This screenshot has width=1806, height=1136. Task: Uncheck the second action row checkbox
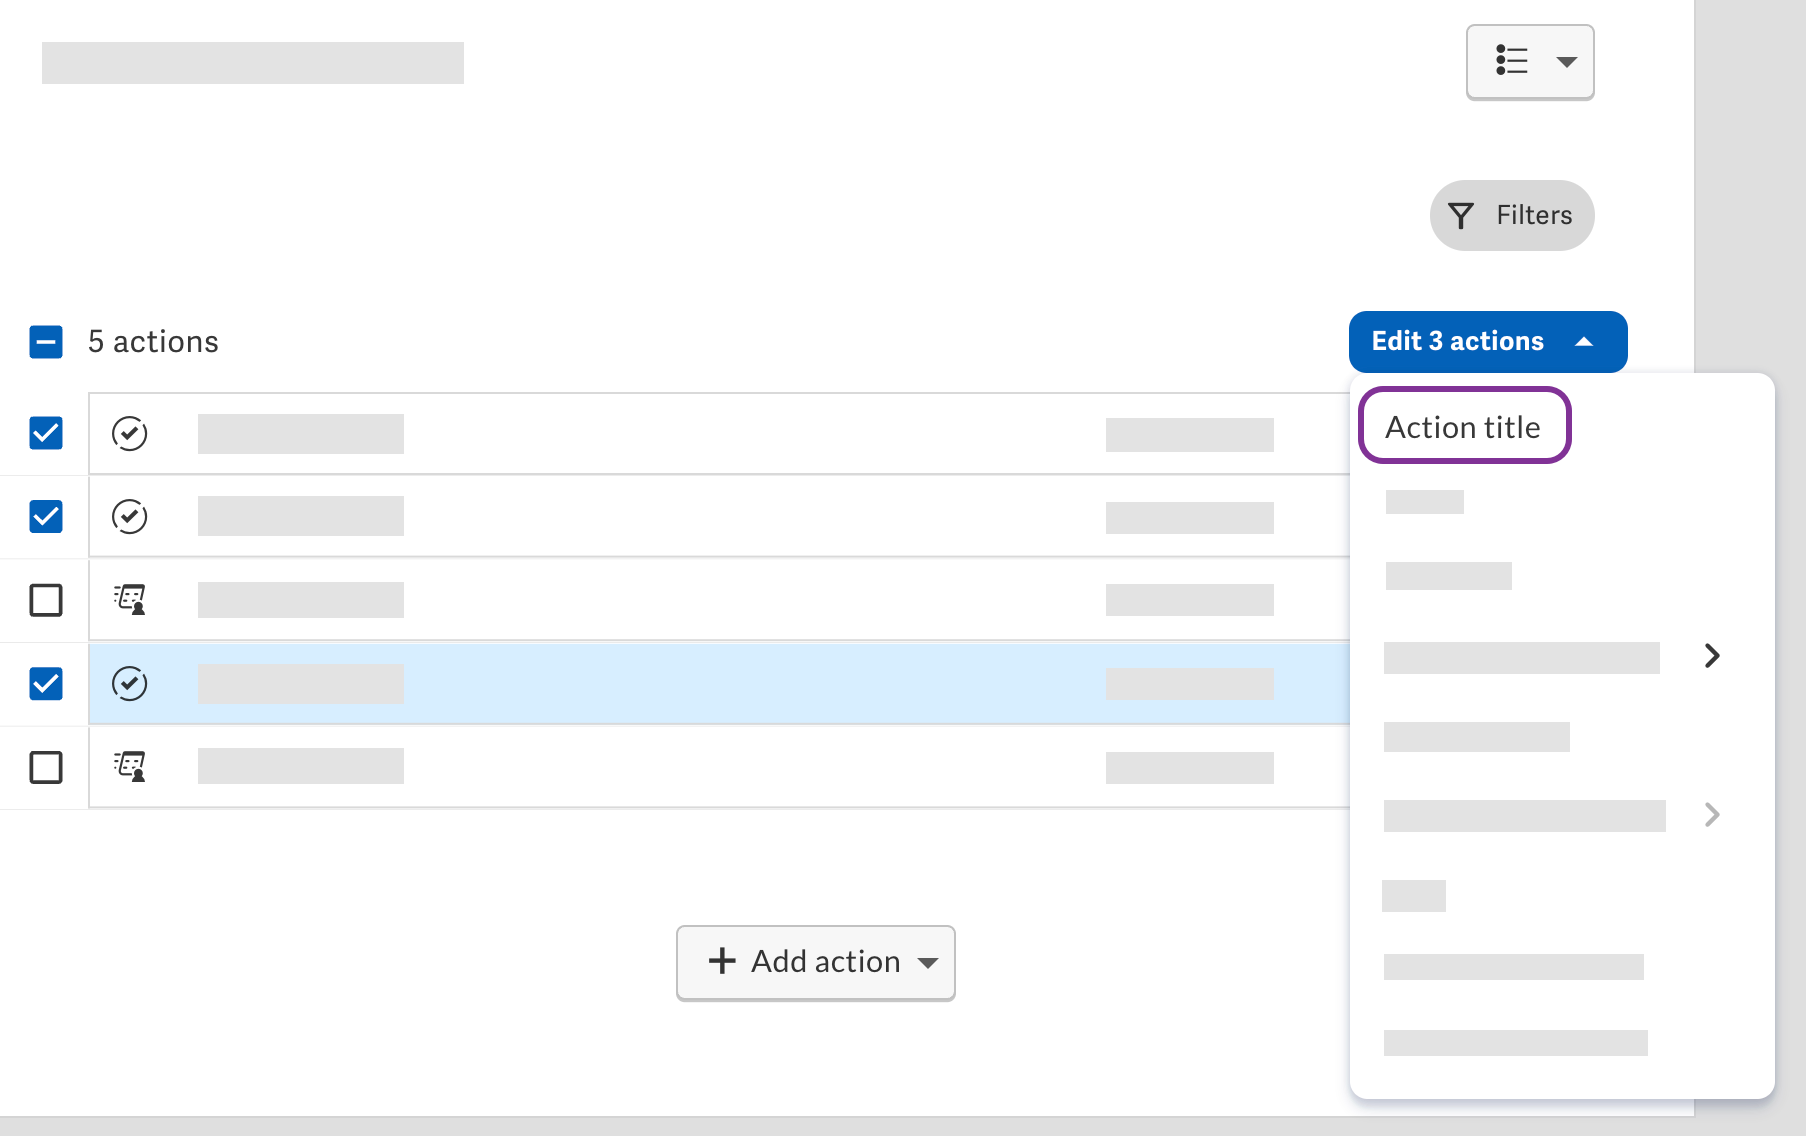click(46, 516)
